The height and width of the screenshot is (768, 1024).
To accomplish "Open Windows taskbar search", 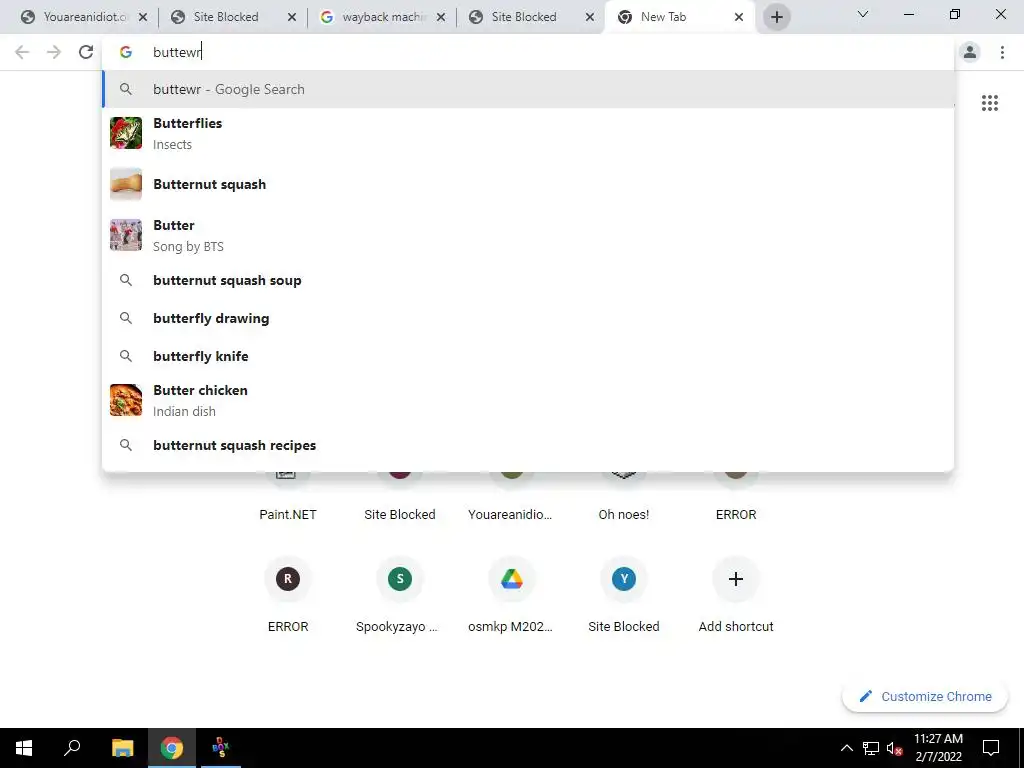I will click(x=72, y=748).
